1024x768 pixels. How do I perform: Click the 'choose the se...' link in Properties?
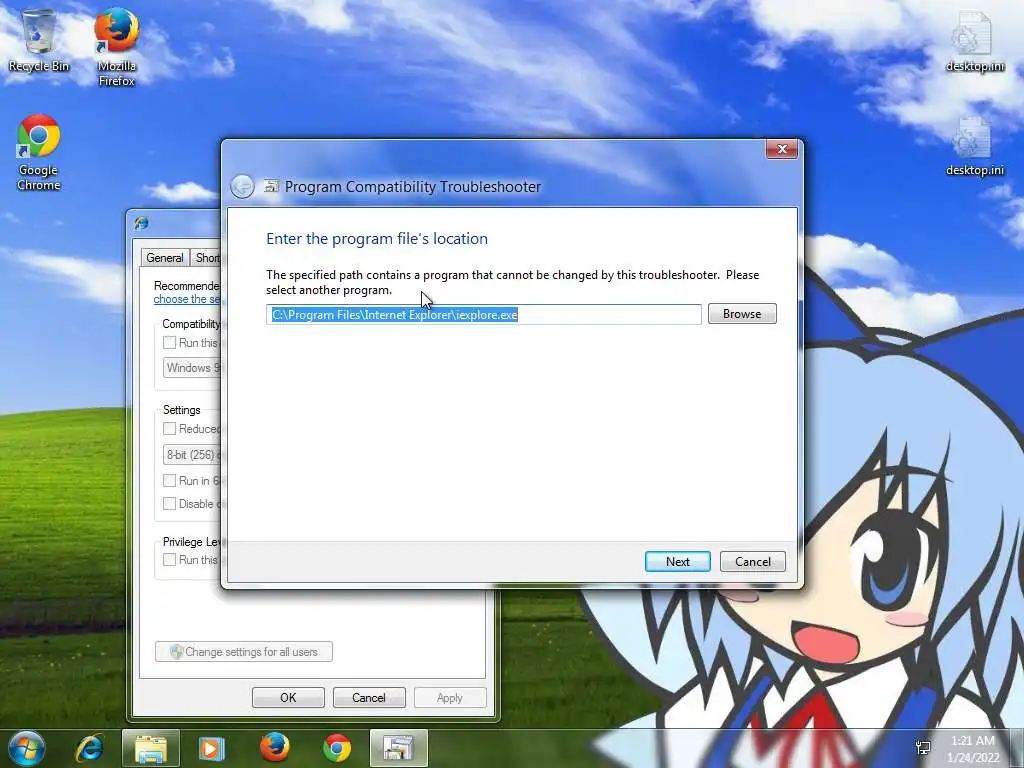(x=187, y=299)
